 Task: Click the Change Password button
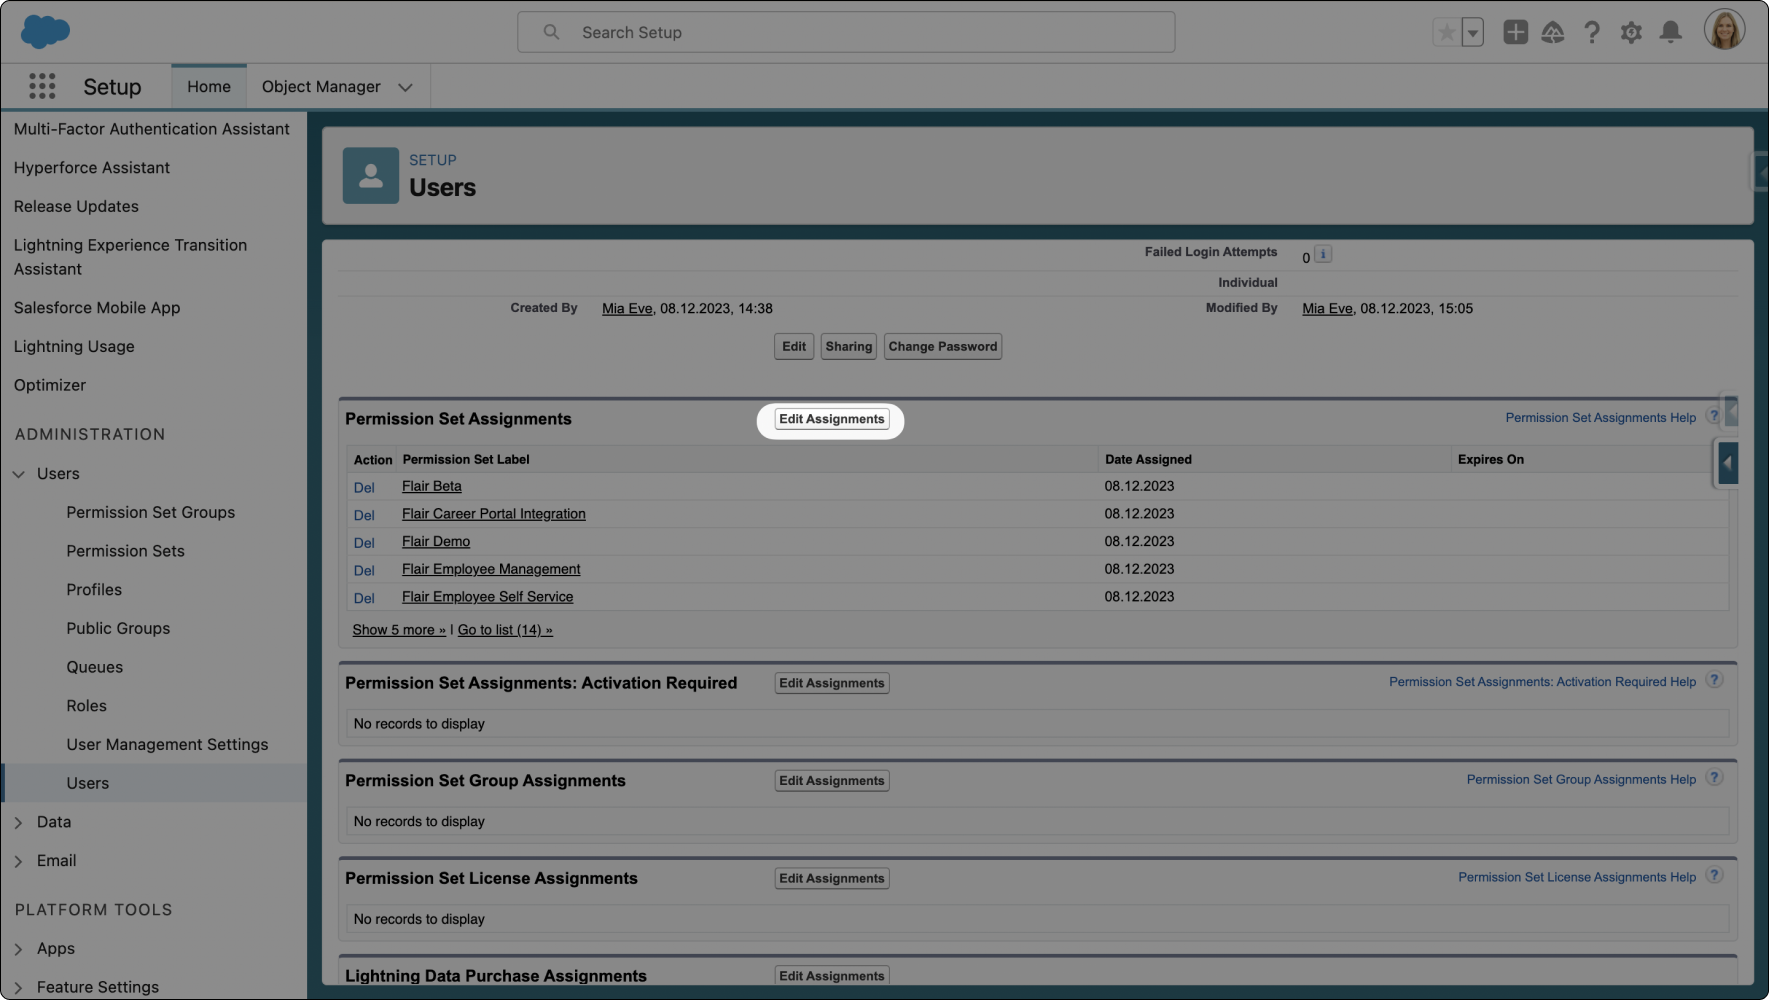pyautogui.click(x=942, y=346)
